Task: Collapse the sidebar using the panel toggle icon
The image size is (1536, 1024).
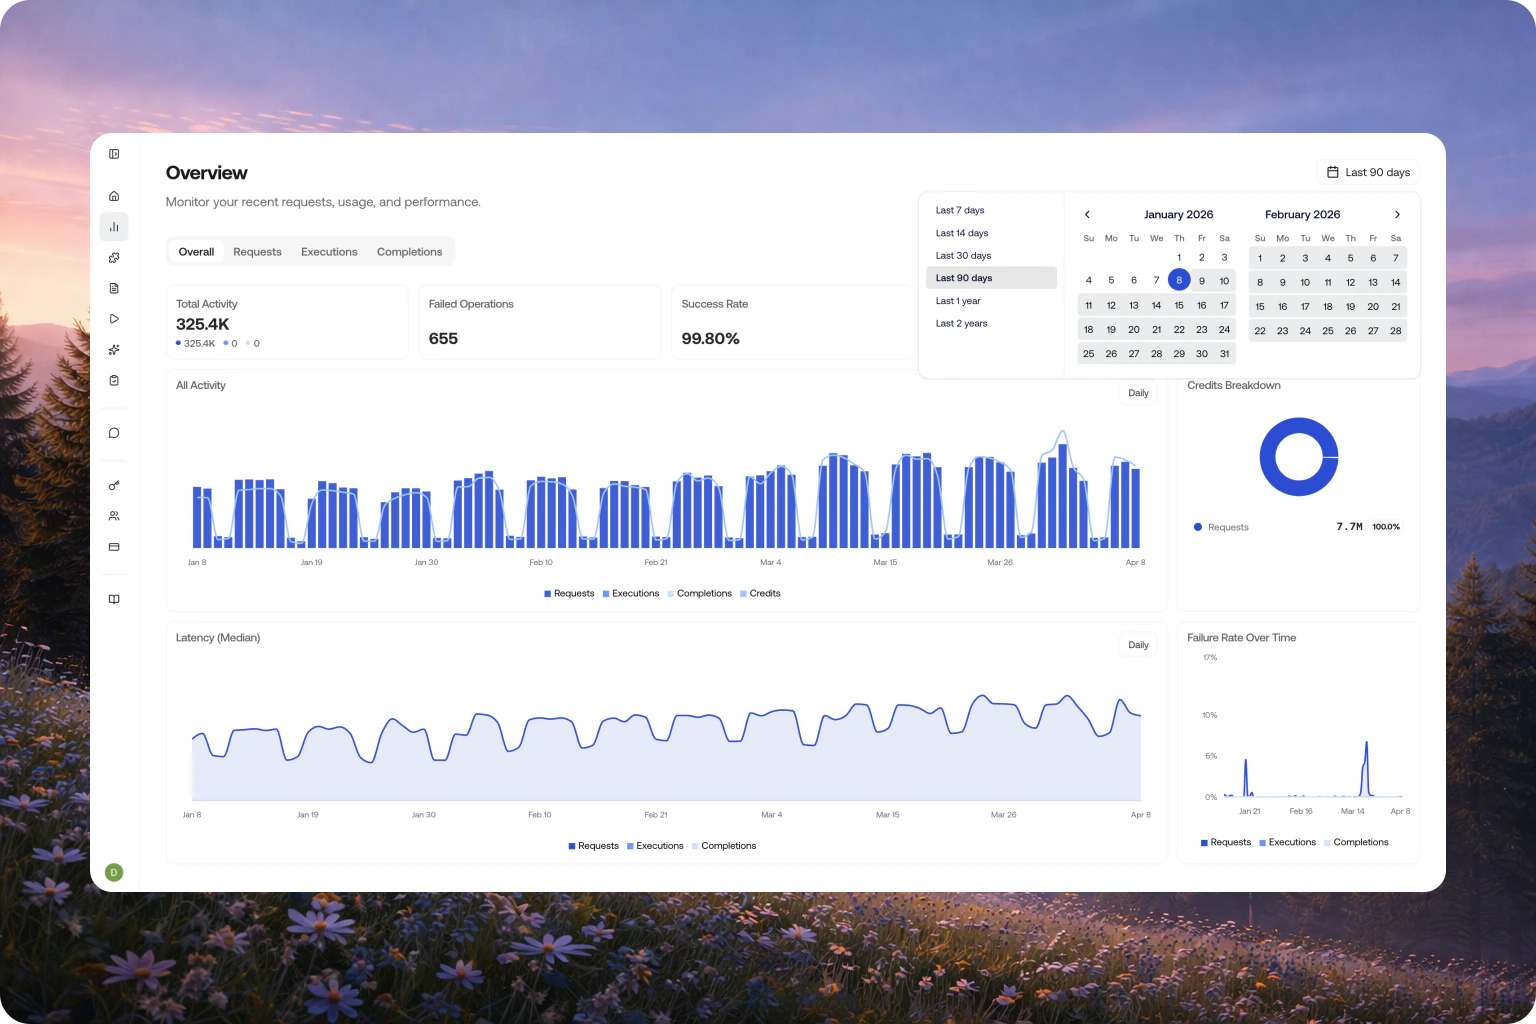Action: [x=114, y=153]
